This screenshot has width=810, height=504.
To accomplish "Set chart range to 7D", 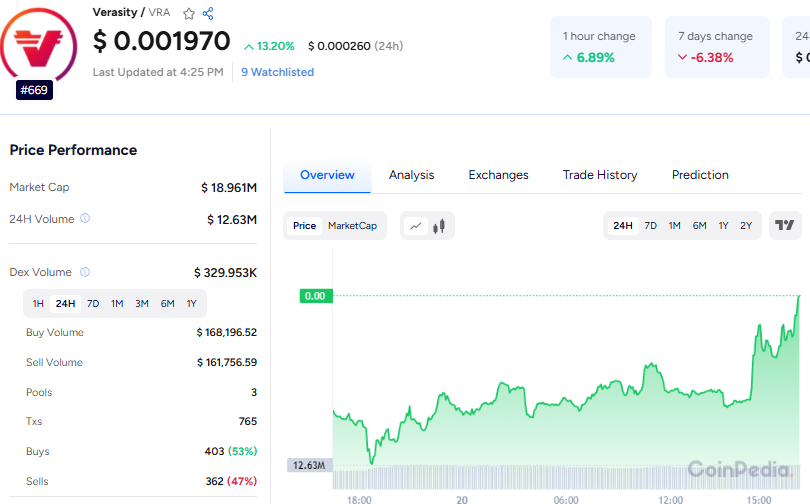I will 650,226.
